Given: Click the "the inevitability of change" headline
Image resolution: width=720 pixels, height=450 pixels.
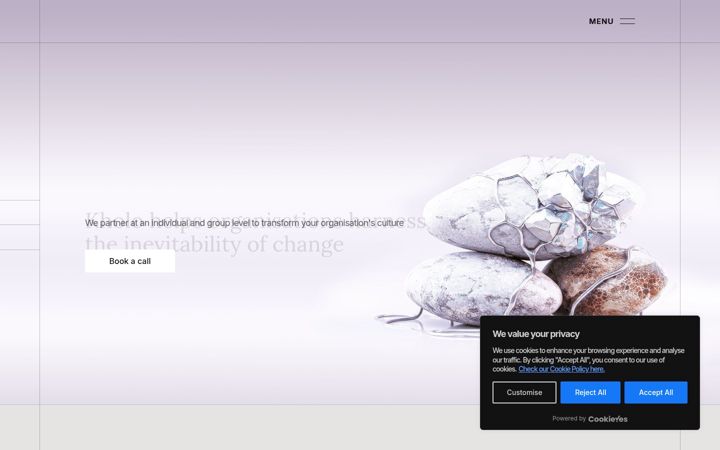Looking at the screenshot, I should coord(214,244).
